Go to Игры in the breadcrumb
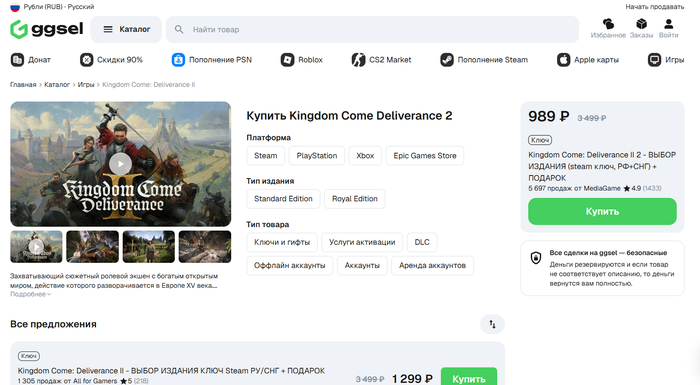 (x=86, y=84)
